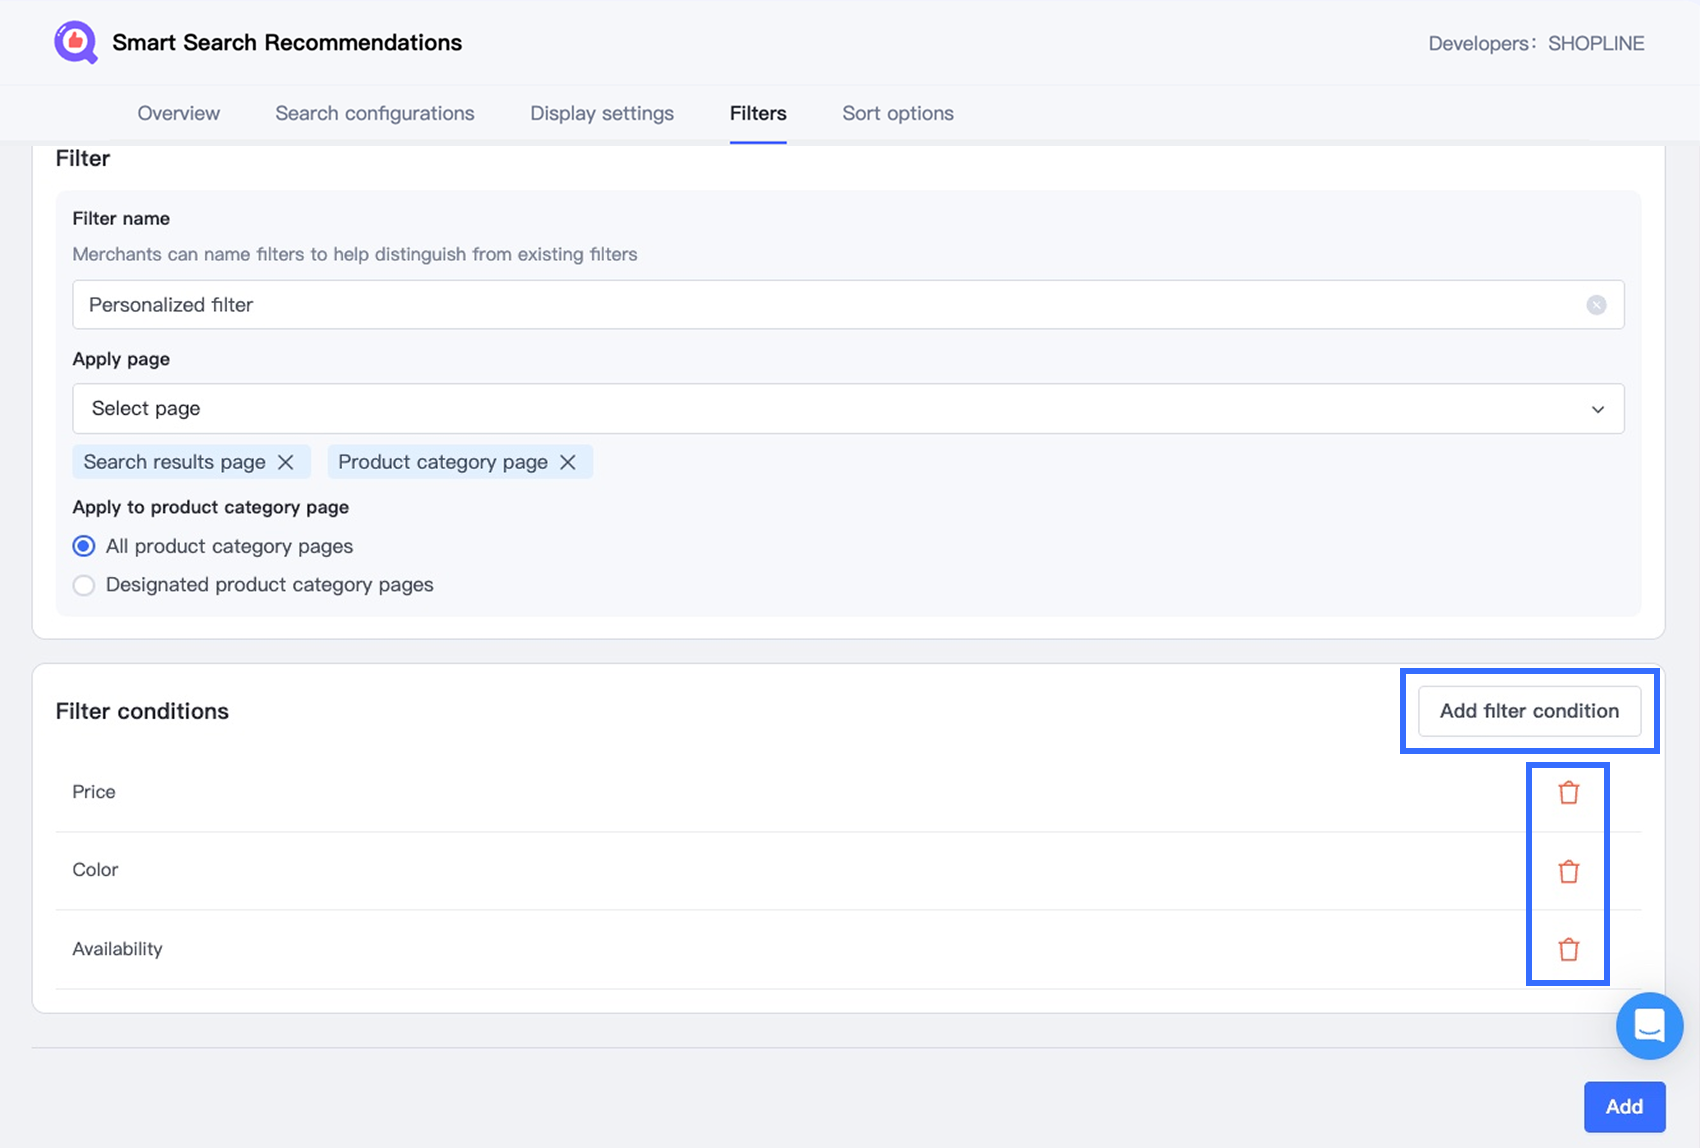Click the Apply page dropdown chevron

click(x=1597, y=409)
